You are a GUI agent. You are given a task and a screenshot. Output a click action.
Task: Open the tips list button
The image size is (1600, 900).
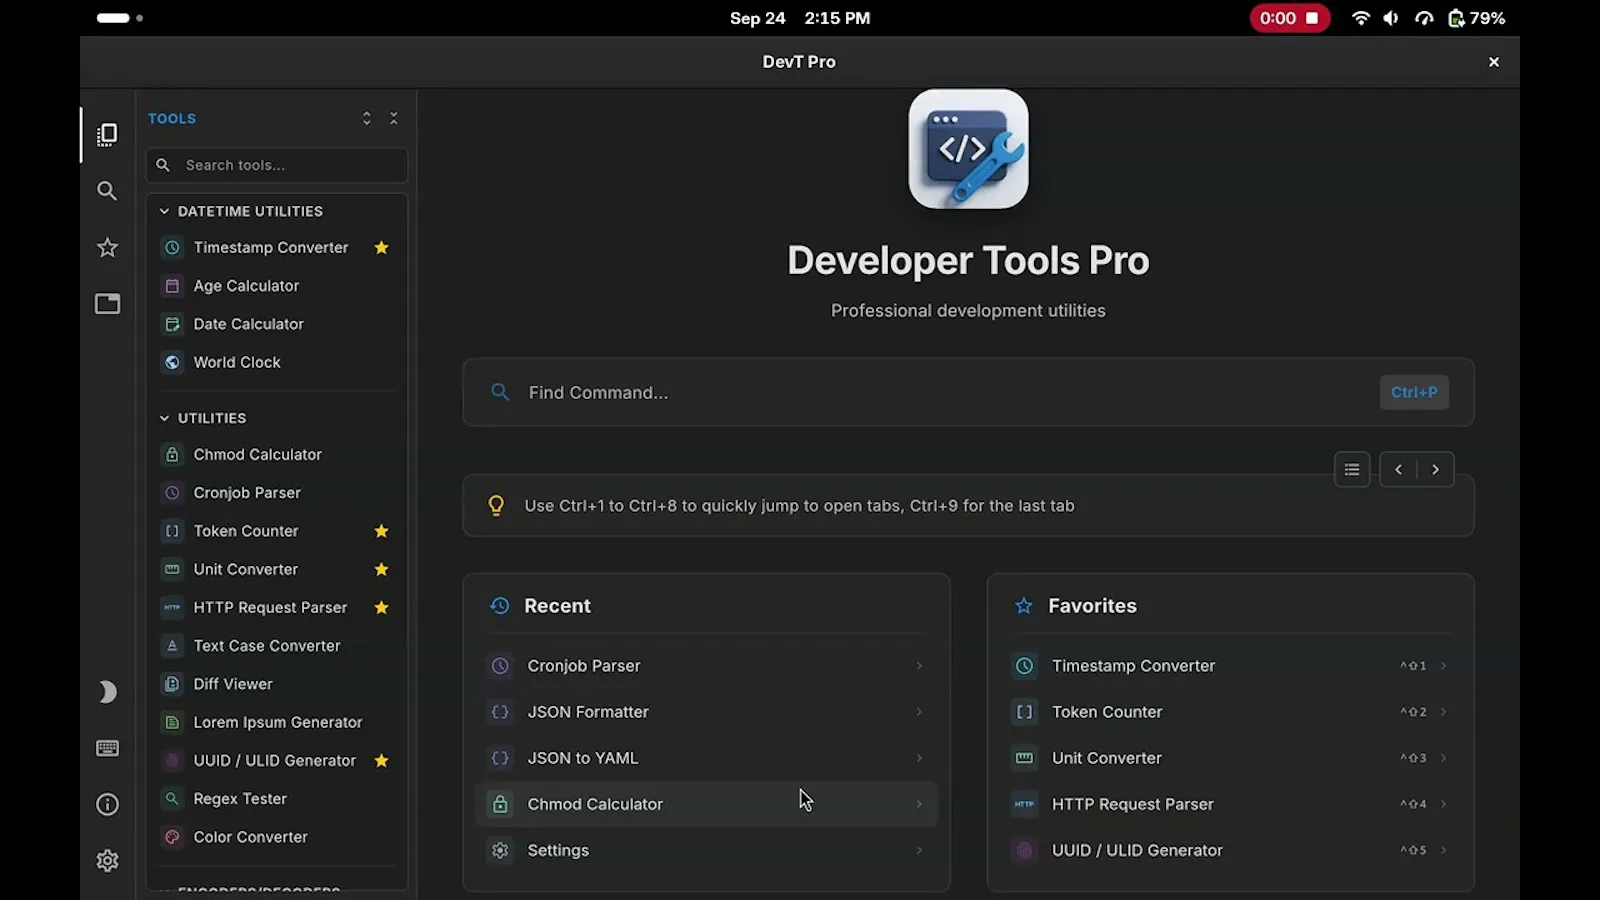click(x=1352, y=469)
